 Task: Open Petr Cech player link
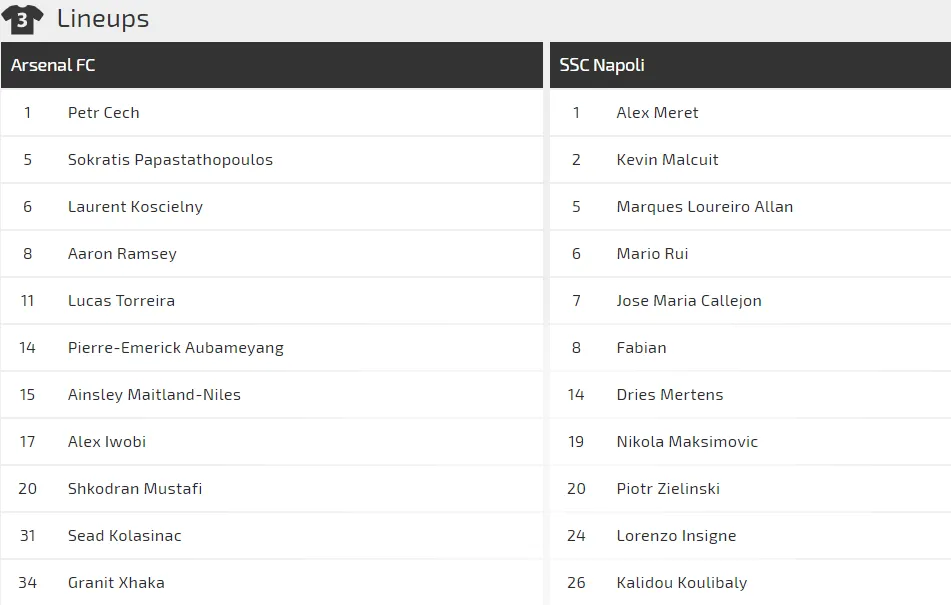(x=104, y=113)
